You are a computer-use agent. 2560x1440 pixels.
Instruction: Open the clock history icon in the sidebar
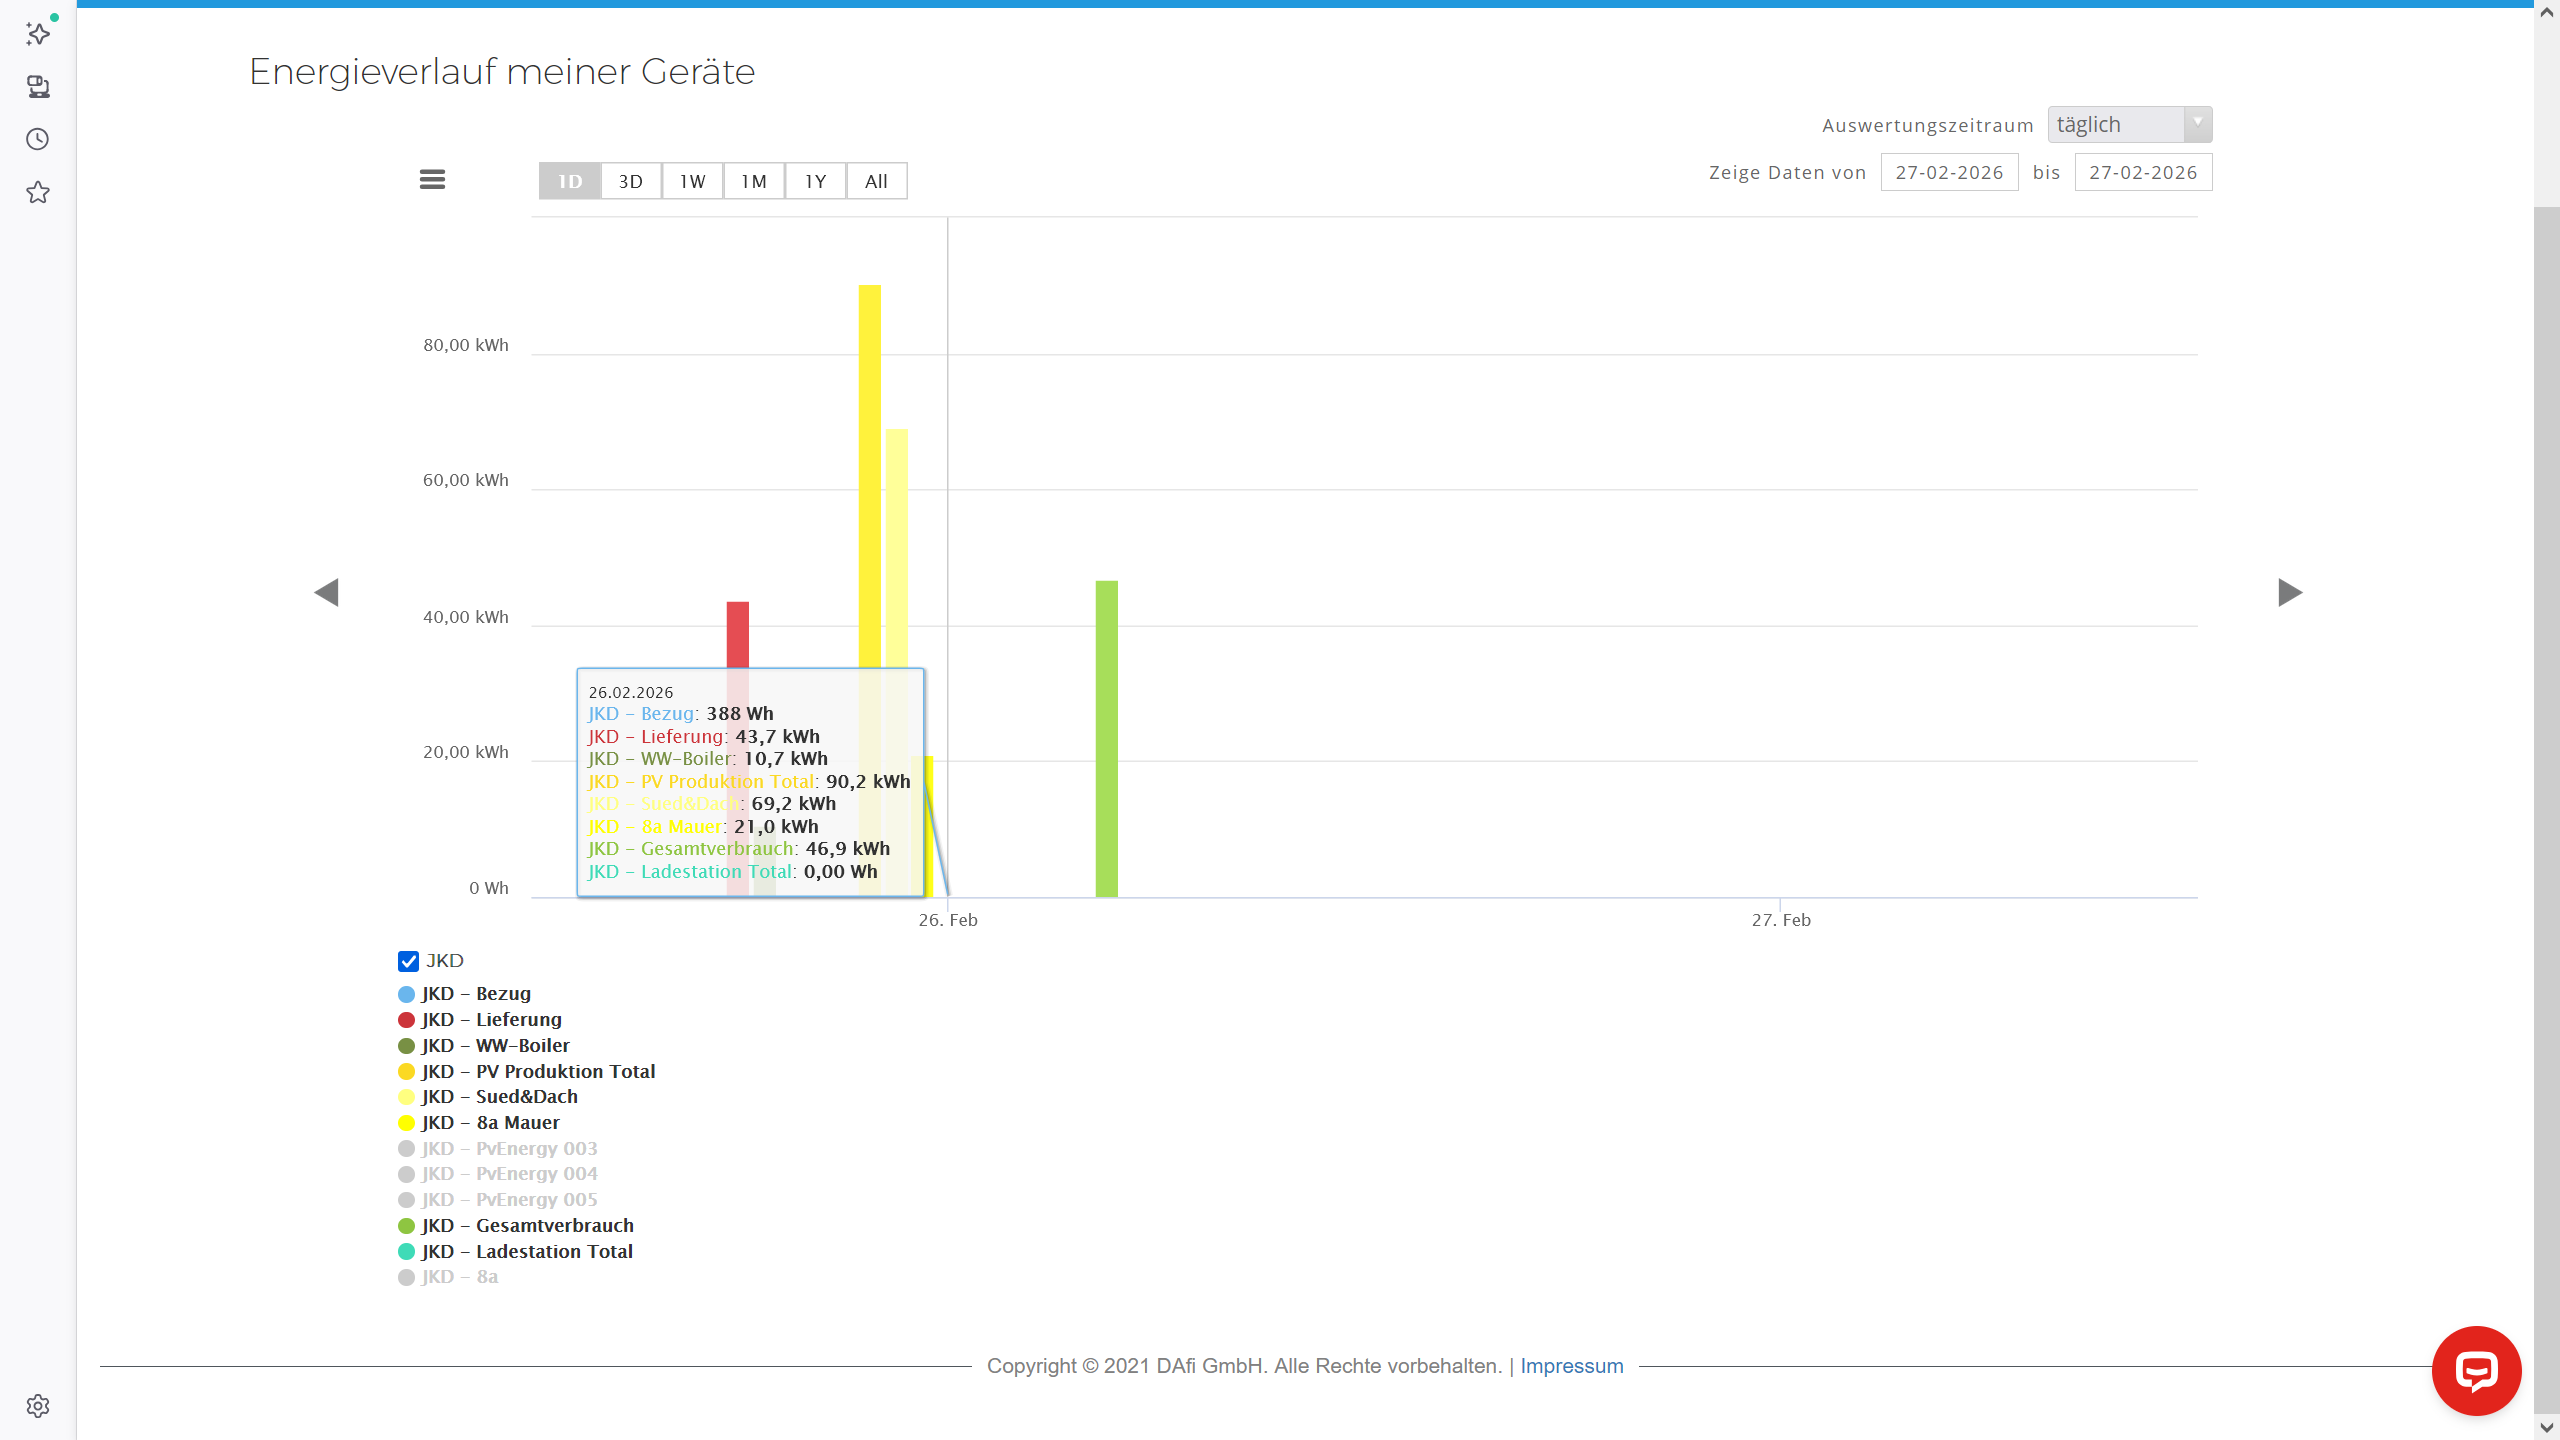(38, 139)
